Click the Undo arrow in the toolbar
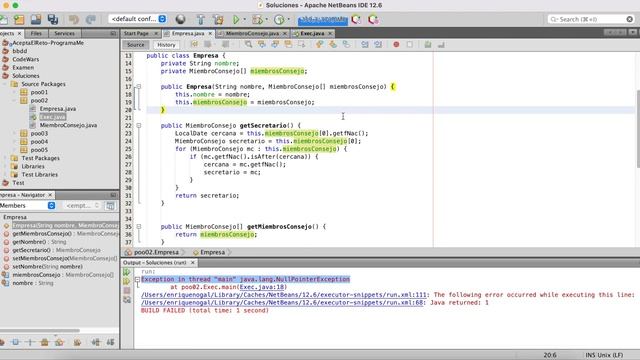640x360 pixels. point(74,19)
